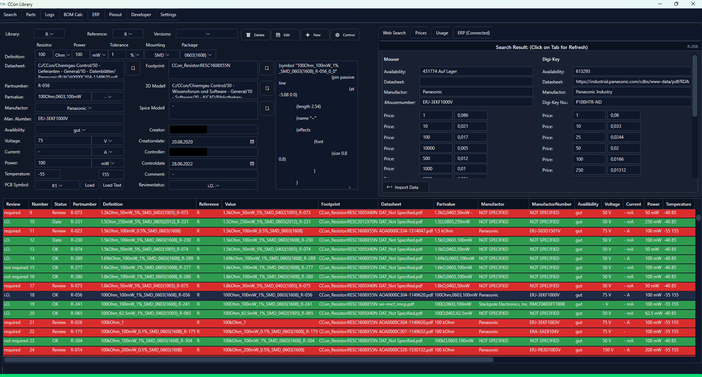Viewport: 702px width, 377px height.
Task: Click the New button with plus icon
Action: [315, 34]
